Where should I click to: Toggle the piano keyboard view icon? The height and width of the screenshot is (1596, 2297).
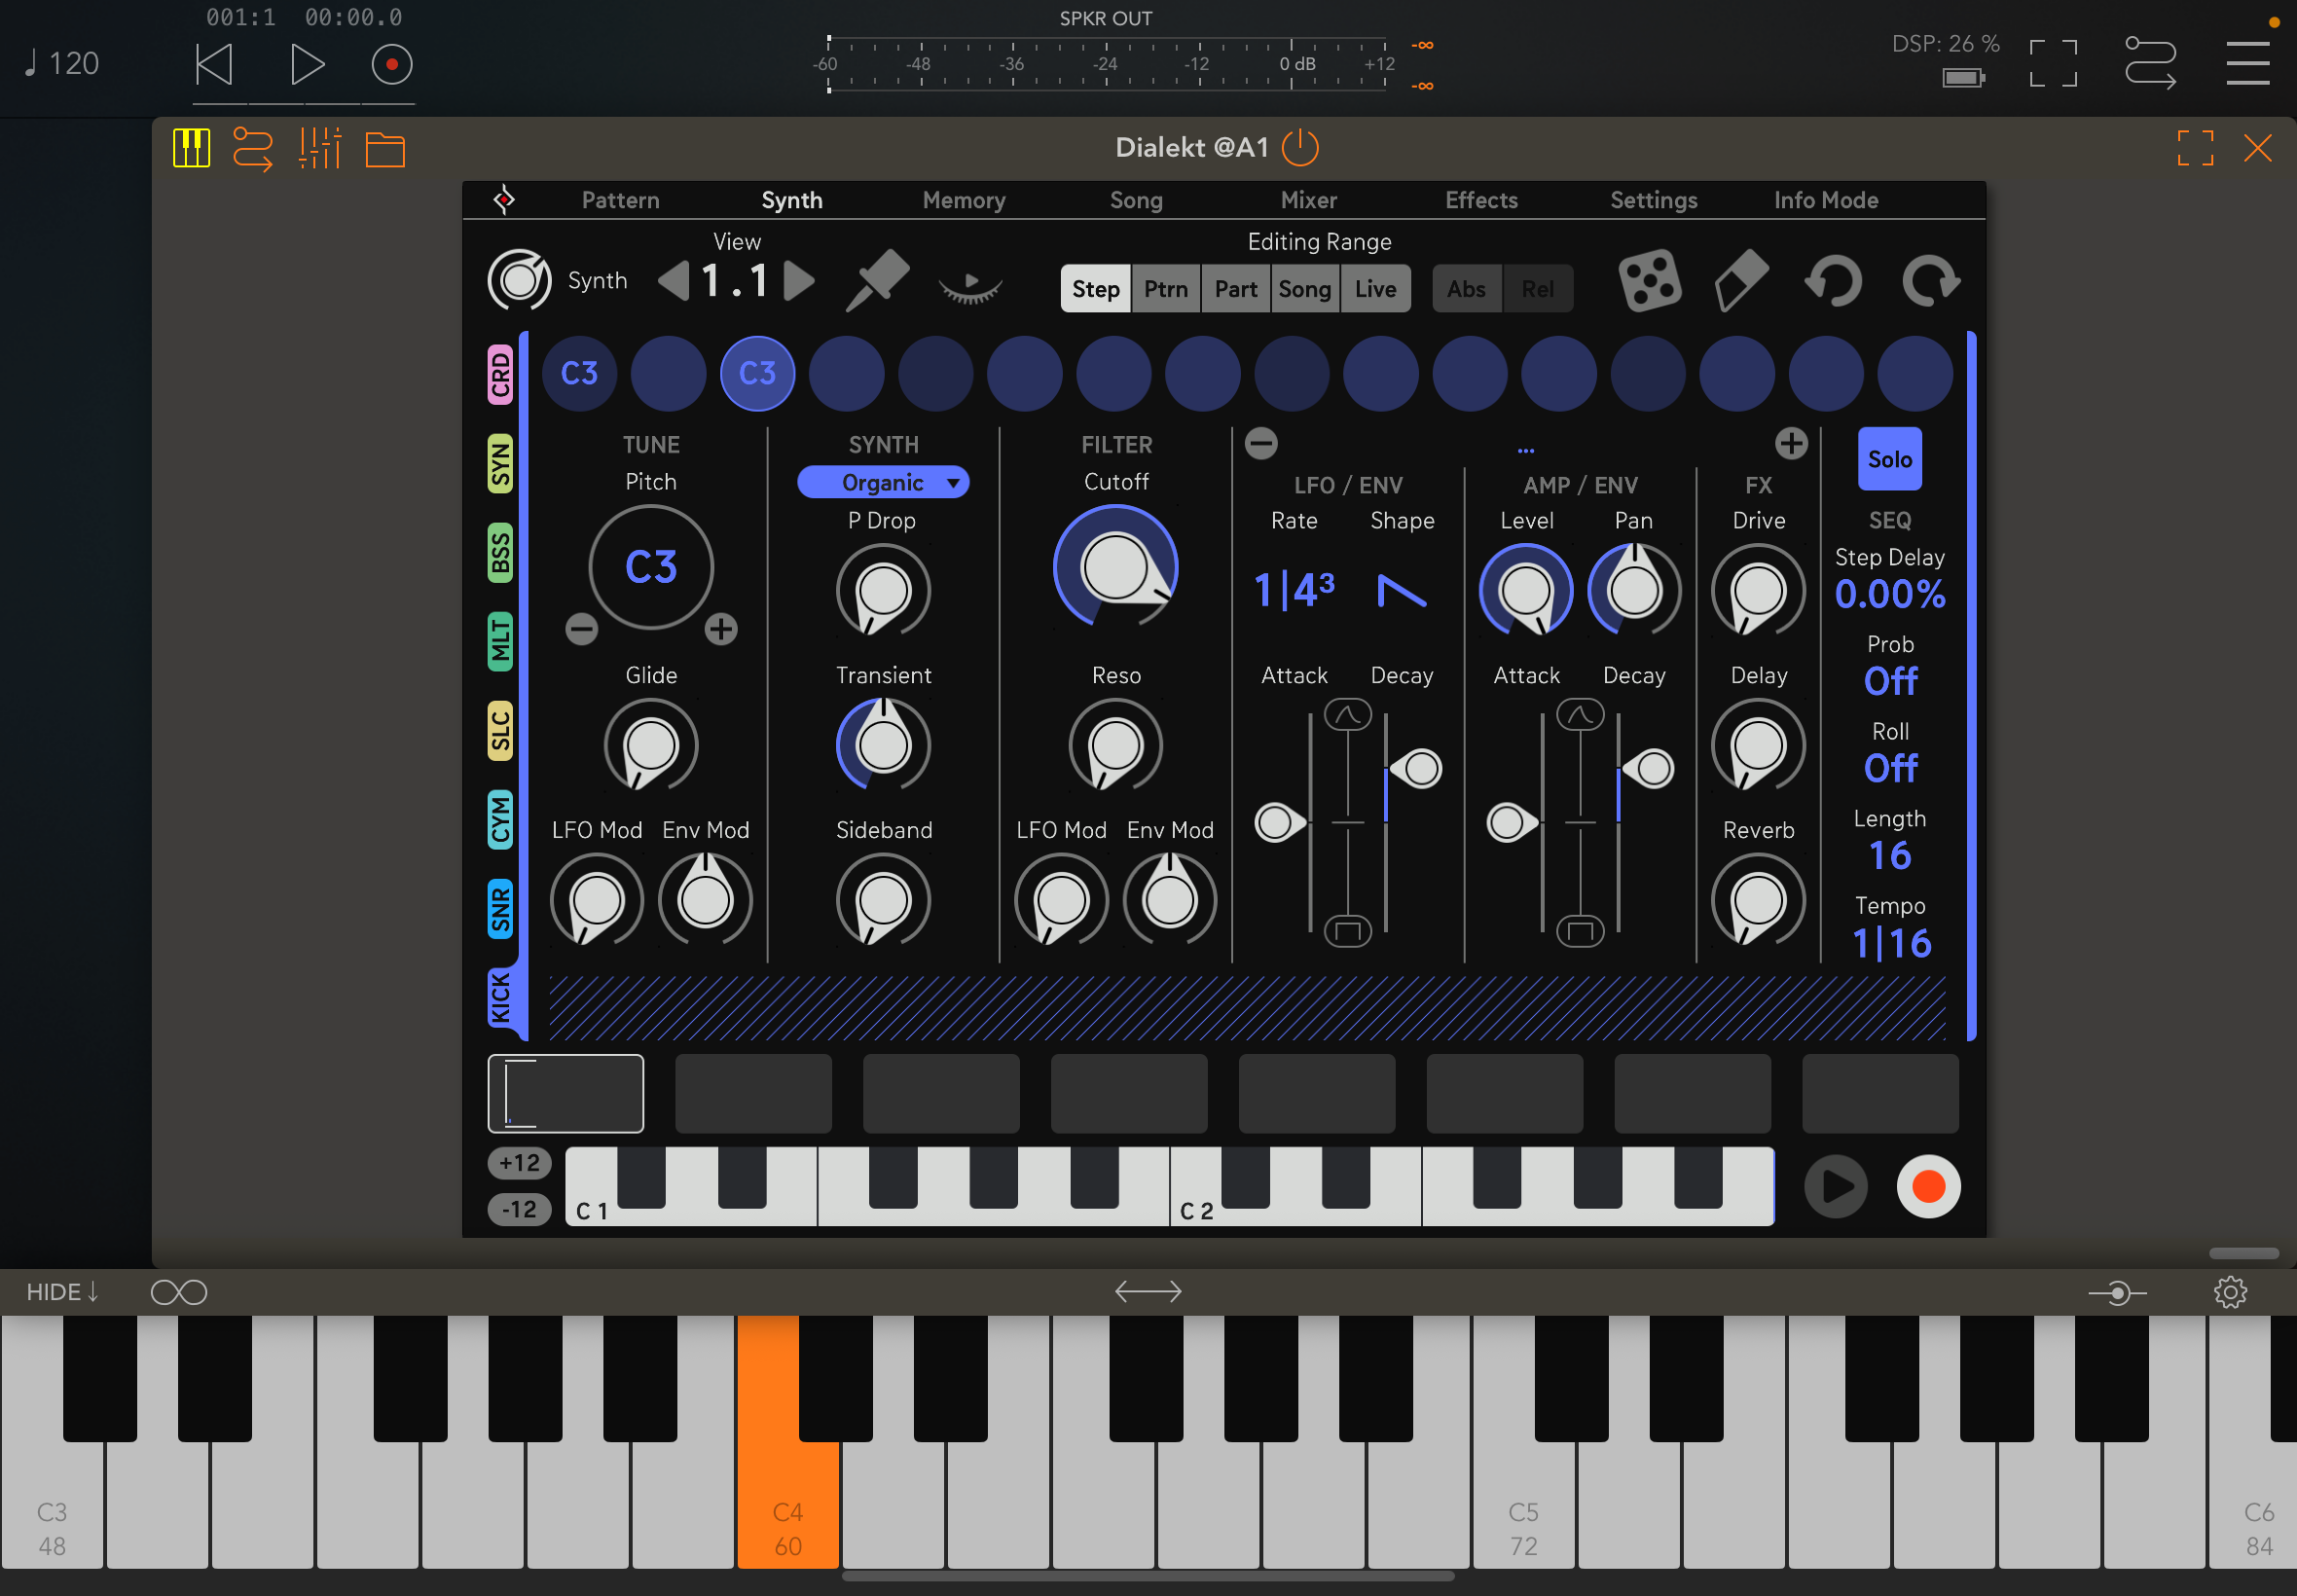191,149
